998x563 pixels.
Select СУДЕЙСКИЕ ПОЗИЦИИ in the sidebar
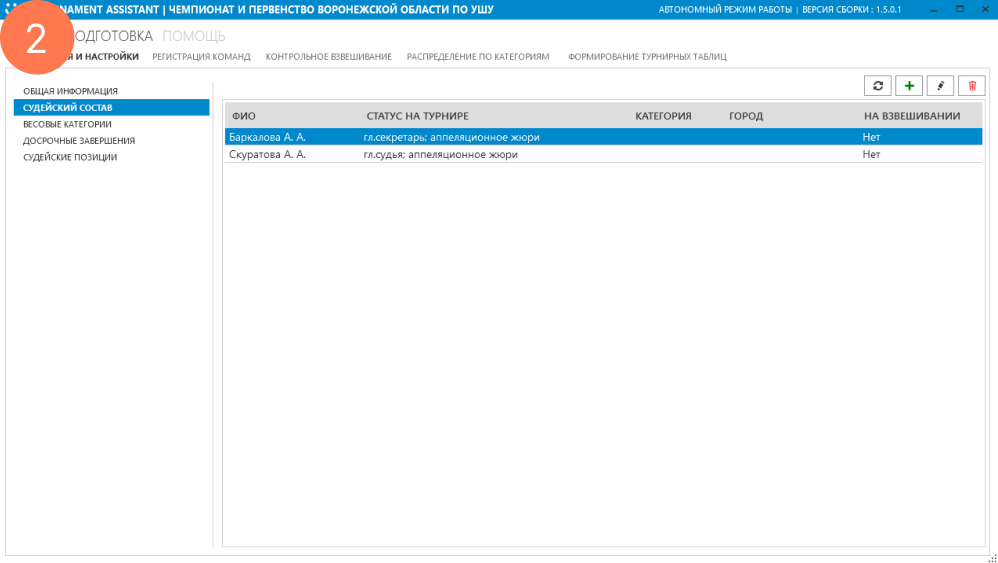pyautogui.click(x=70, y=157)
